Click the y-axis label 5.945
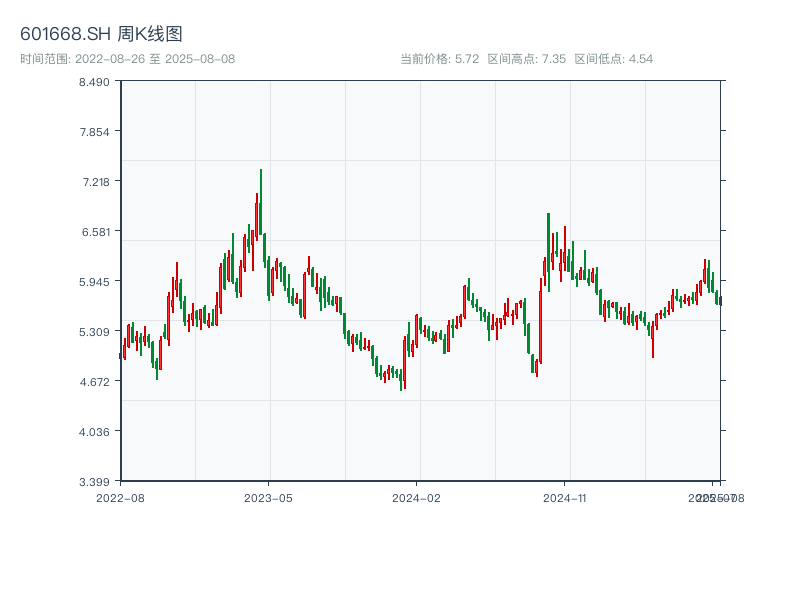 tap(94, 282)
